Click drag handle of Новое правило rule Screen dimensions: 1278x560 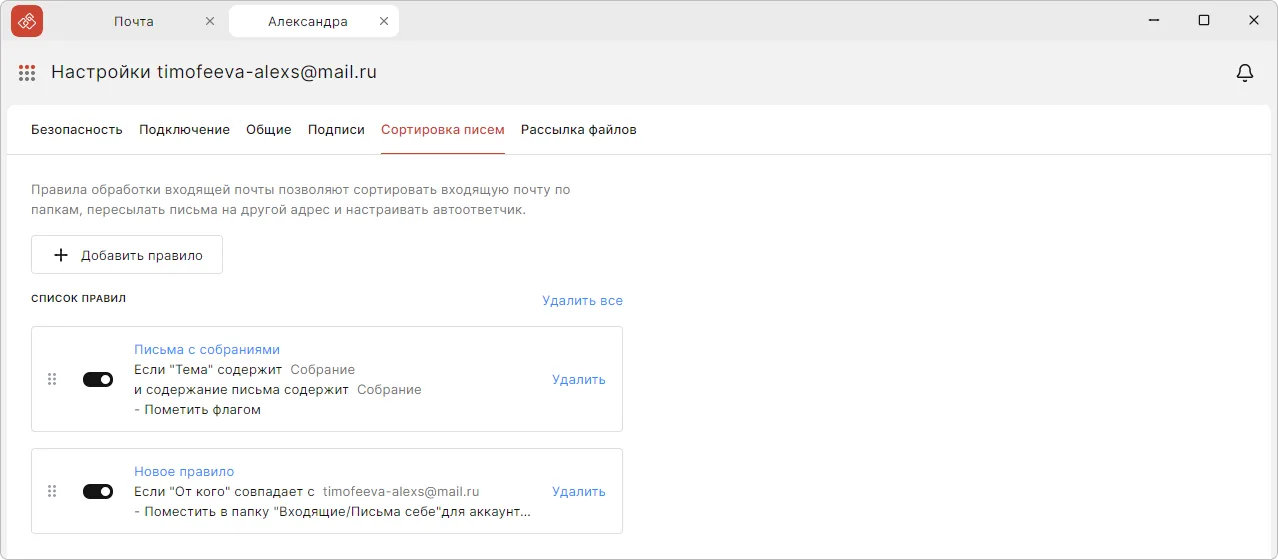[52, 491]
